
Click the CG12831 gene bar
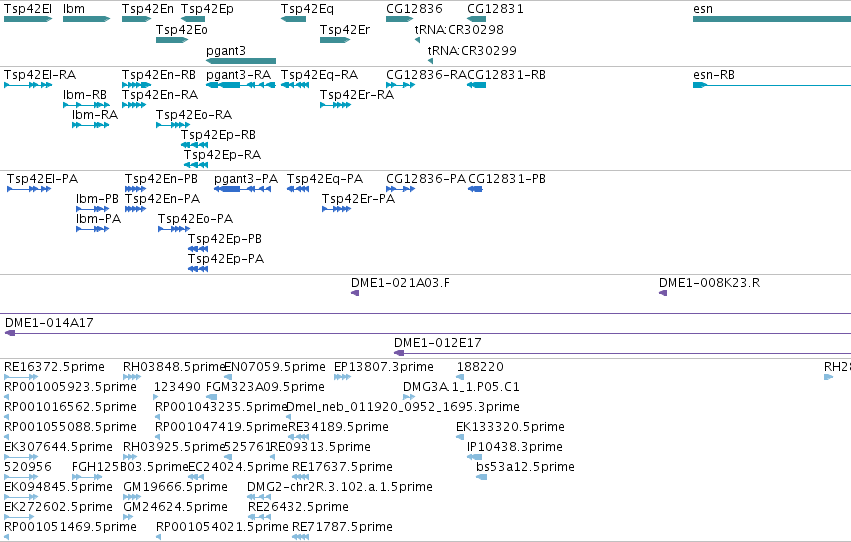476,19
